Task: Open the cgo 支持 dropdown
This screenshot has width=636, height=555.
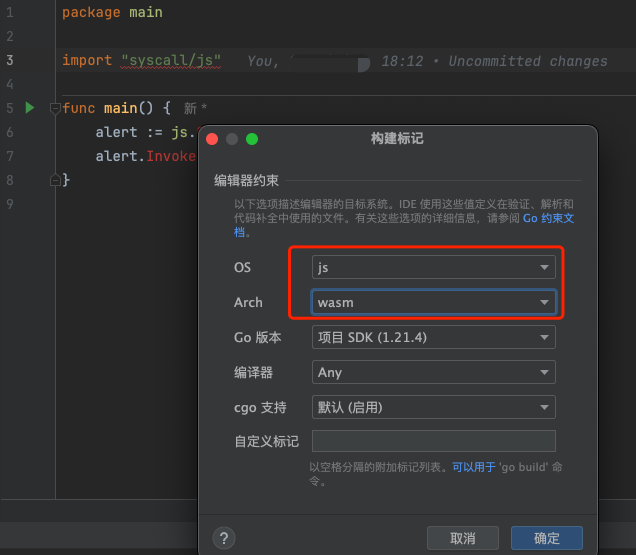Action: click(433, 407)
